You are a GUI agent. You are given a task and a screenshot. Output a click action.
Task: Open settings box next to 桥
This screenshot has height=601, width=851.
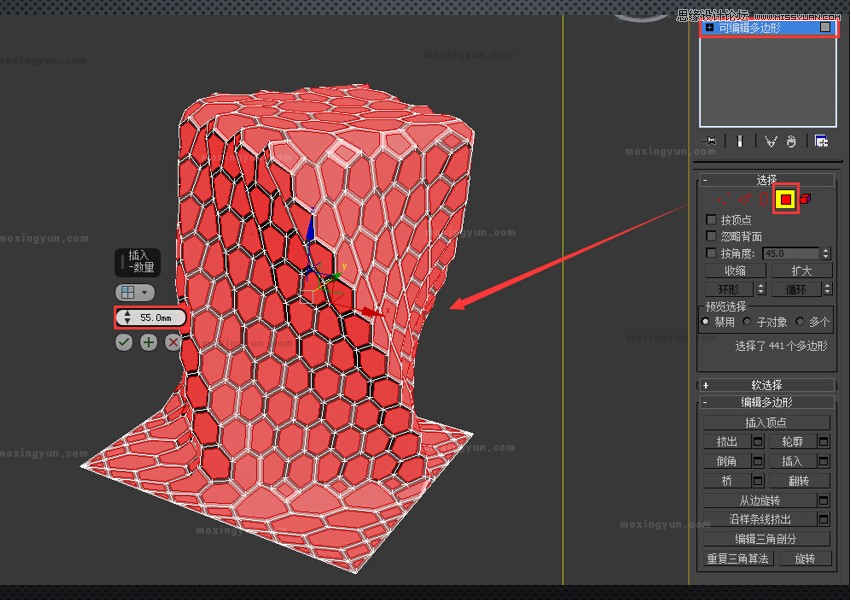tap(758, 480)
